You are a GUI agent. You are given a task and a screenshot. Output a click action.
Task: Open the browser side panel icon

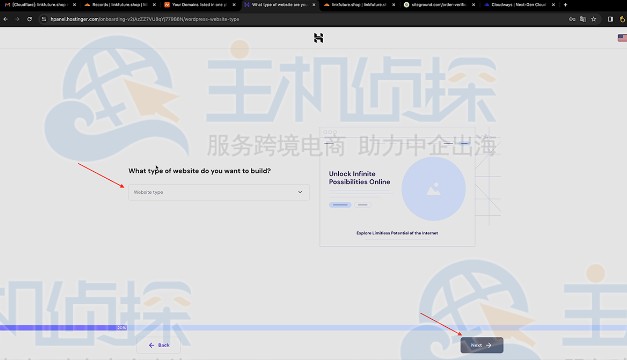coord(610,19)
